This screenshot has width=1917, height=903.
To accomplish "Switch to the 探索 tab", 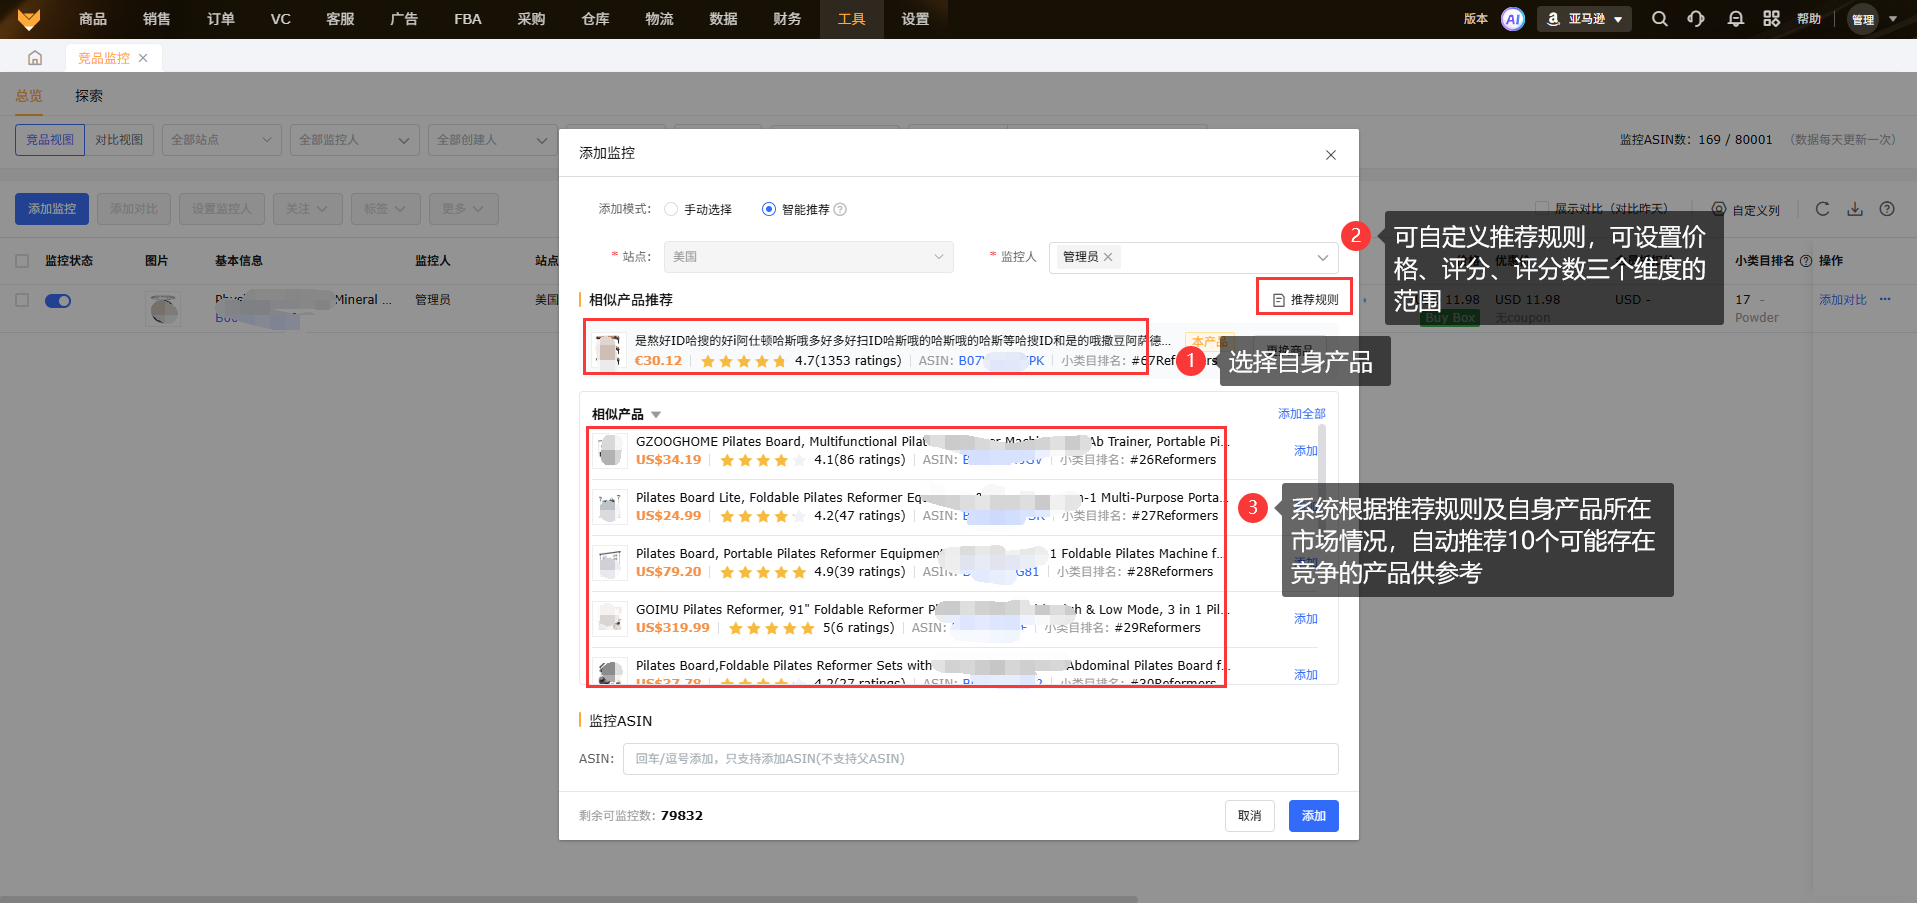I will 89,96.
